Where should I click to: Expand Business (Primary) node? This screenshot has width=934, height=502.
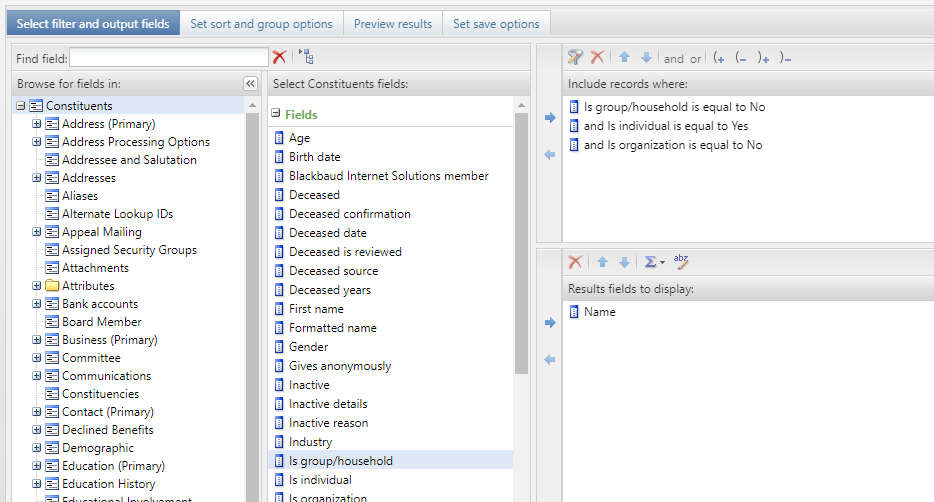point(37,339)
